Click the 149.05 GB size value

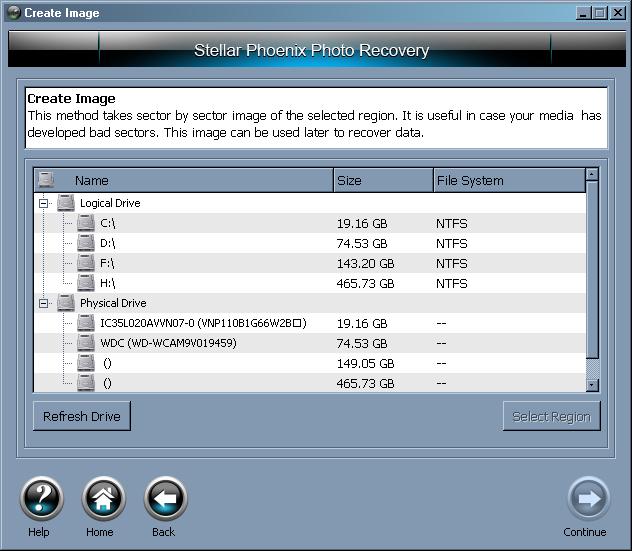pos(365,363)
